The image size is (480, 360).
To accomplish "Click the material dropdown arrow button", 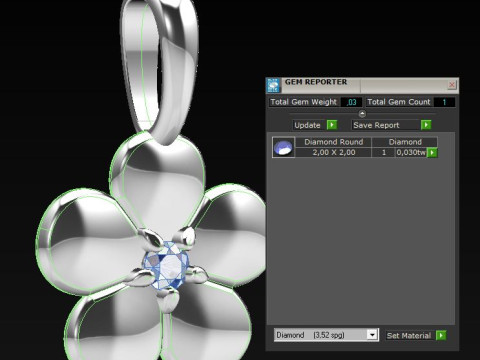I will (x=372, y=335).
